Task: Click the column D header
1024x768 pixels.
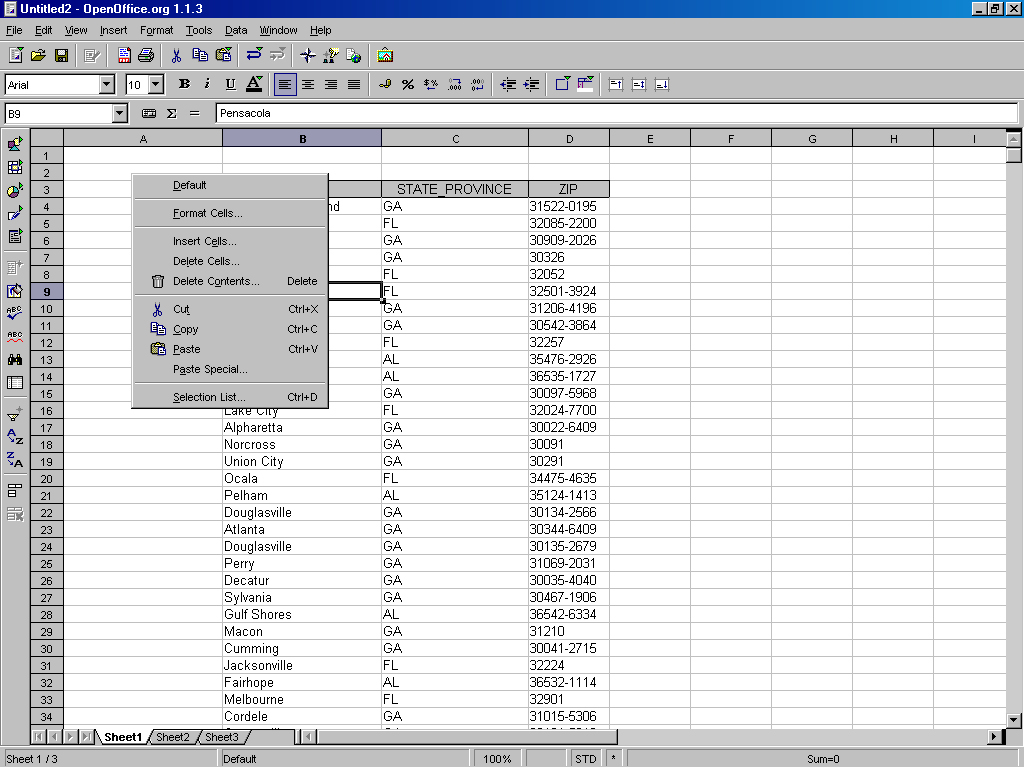Action: [x=569, y=139]
